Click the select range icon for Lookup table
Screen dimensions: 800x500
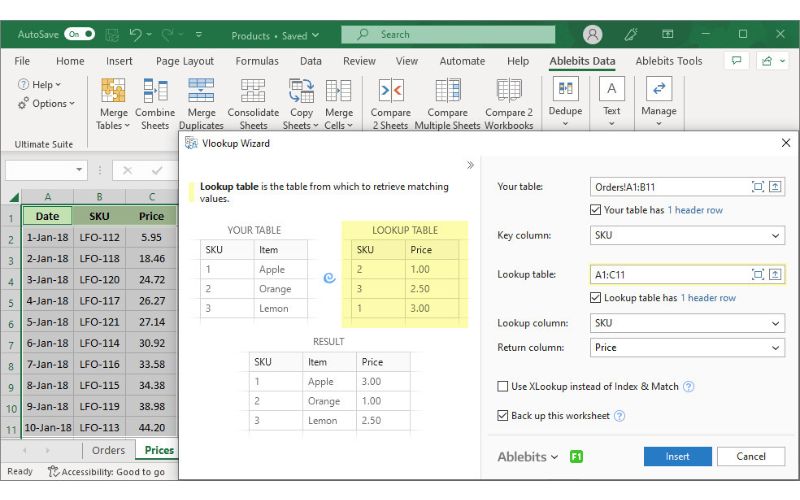pyautogui.click(x=758, y=274)
